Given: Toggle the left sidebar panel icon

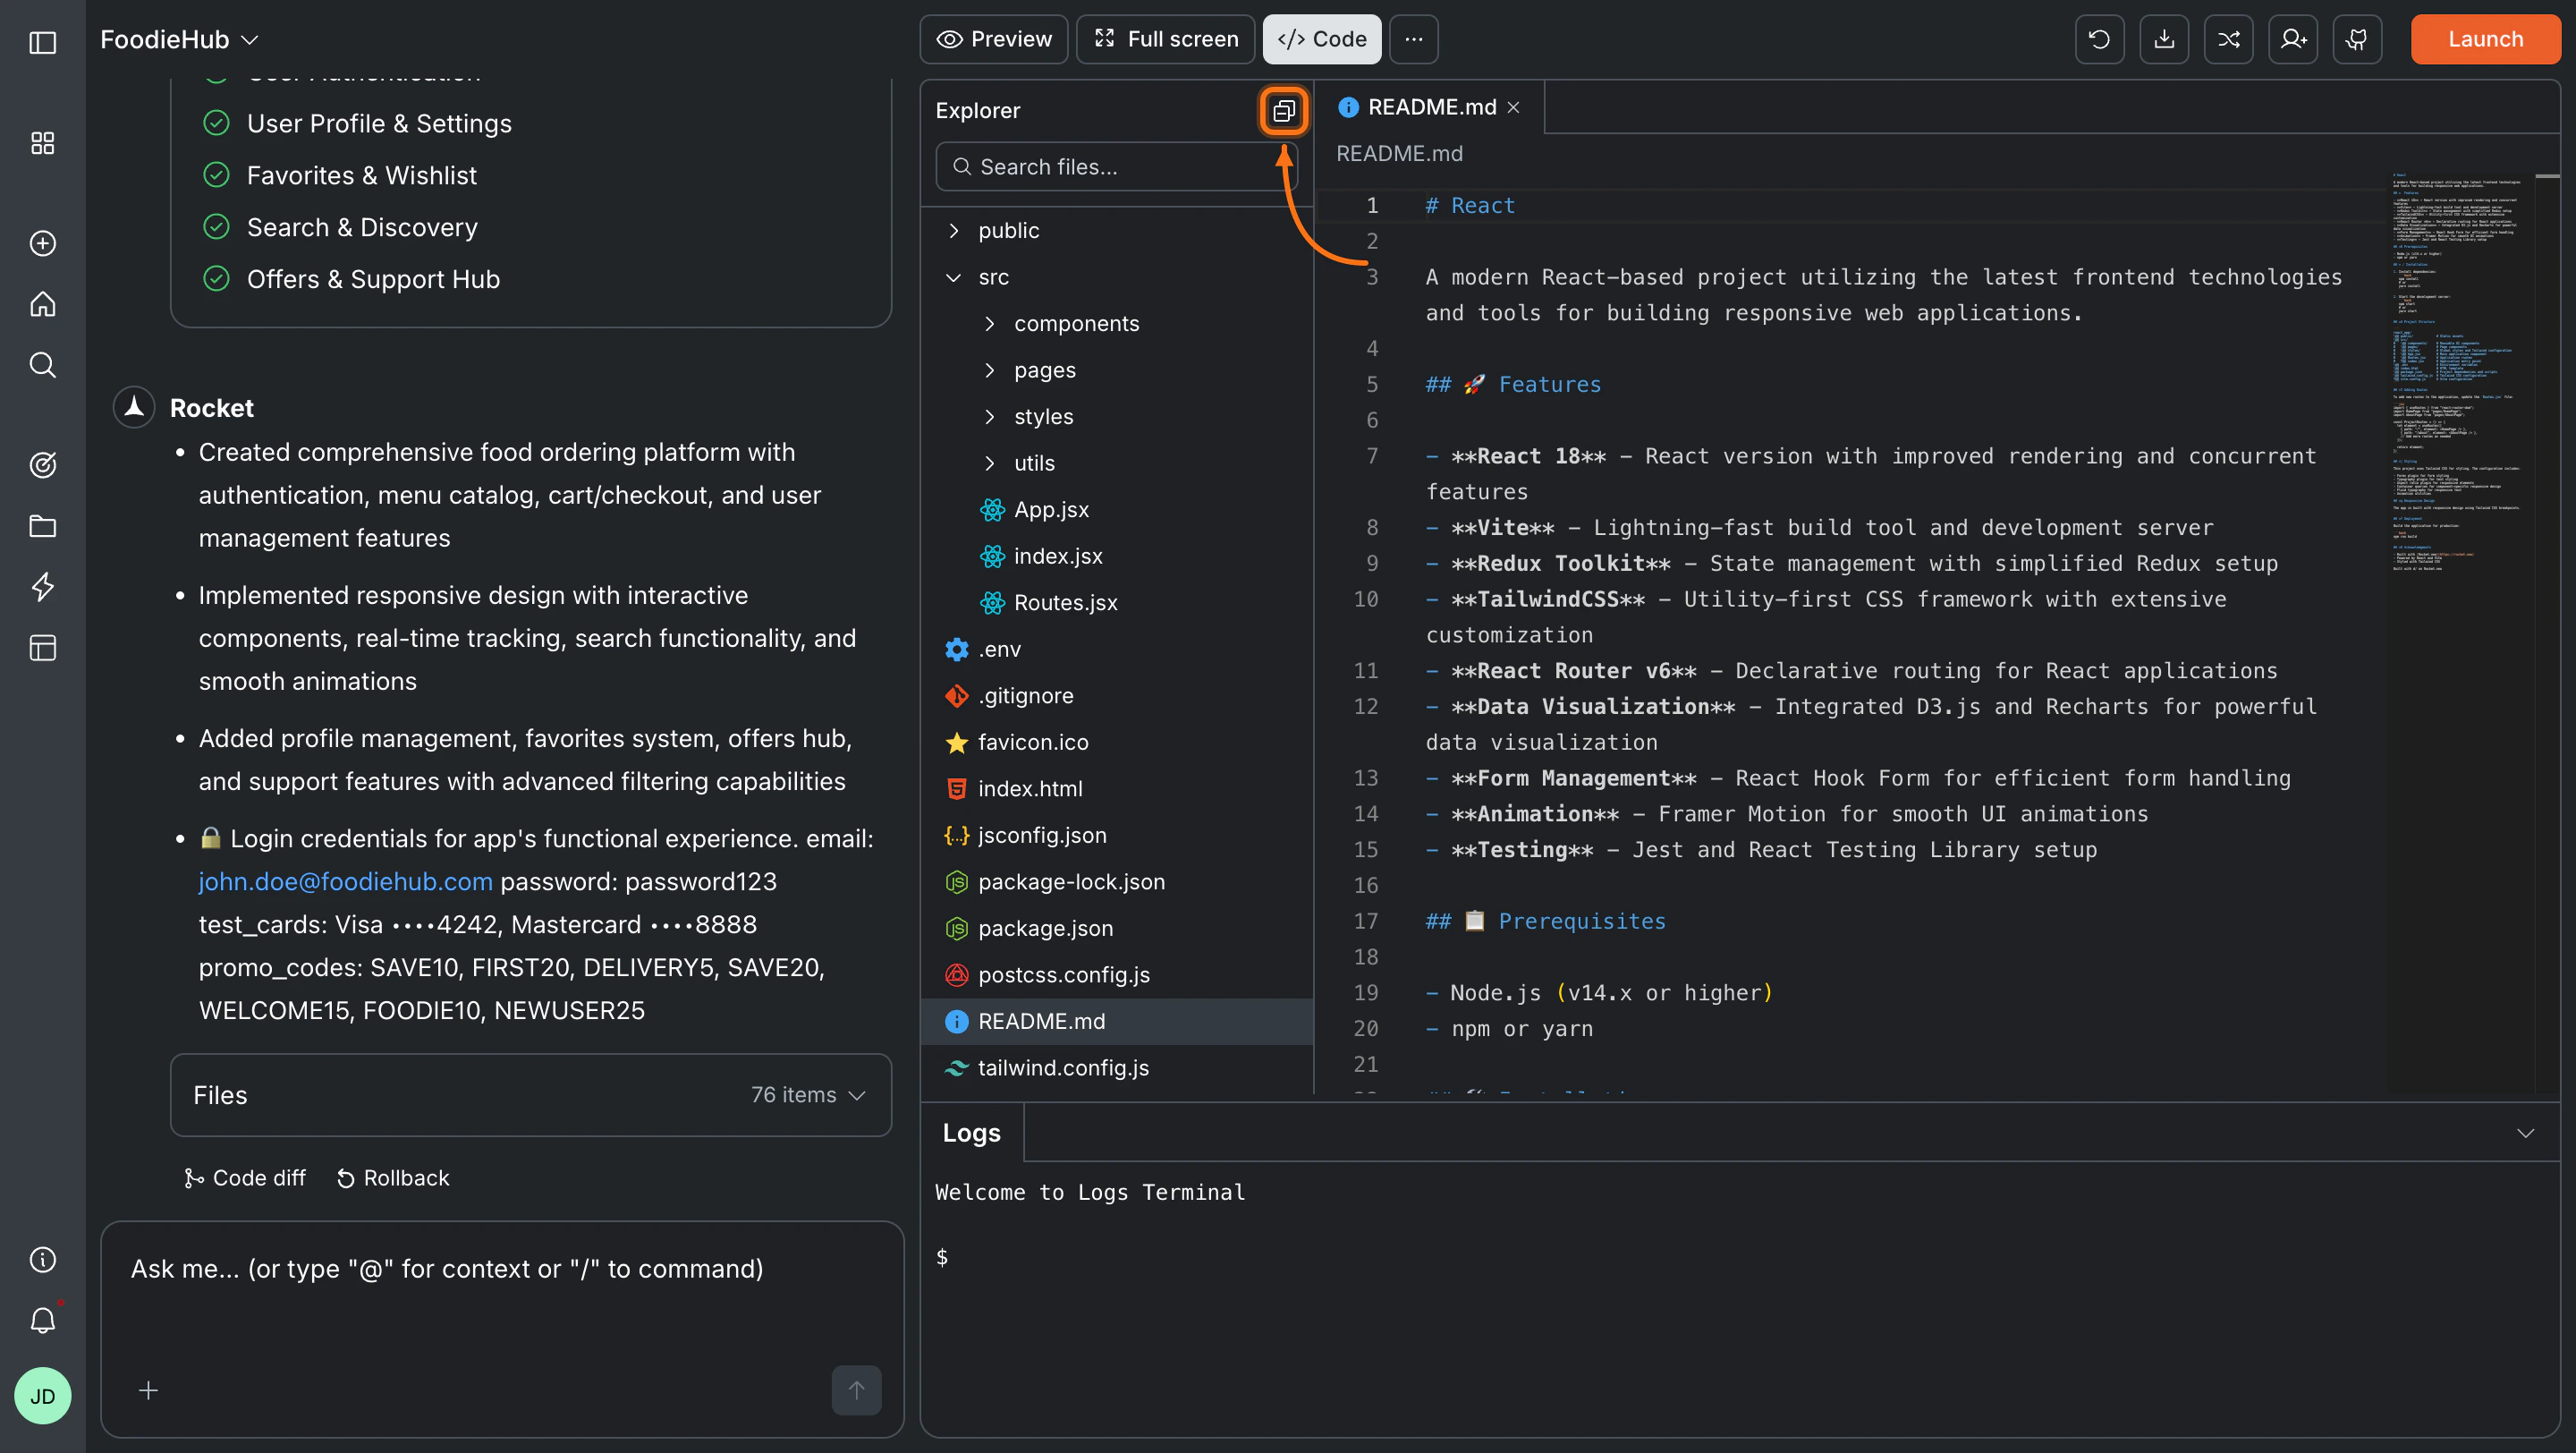Looking at the screenshot, I should (x=42, y=43).
